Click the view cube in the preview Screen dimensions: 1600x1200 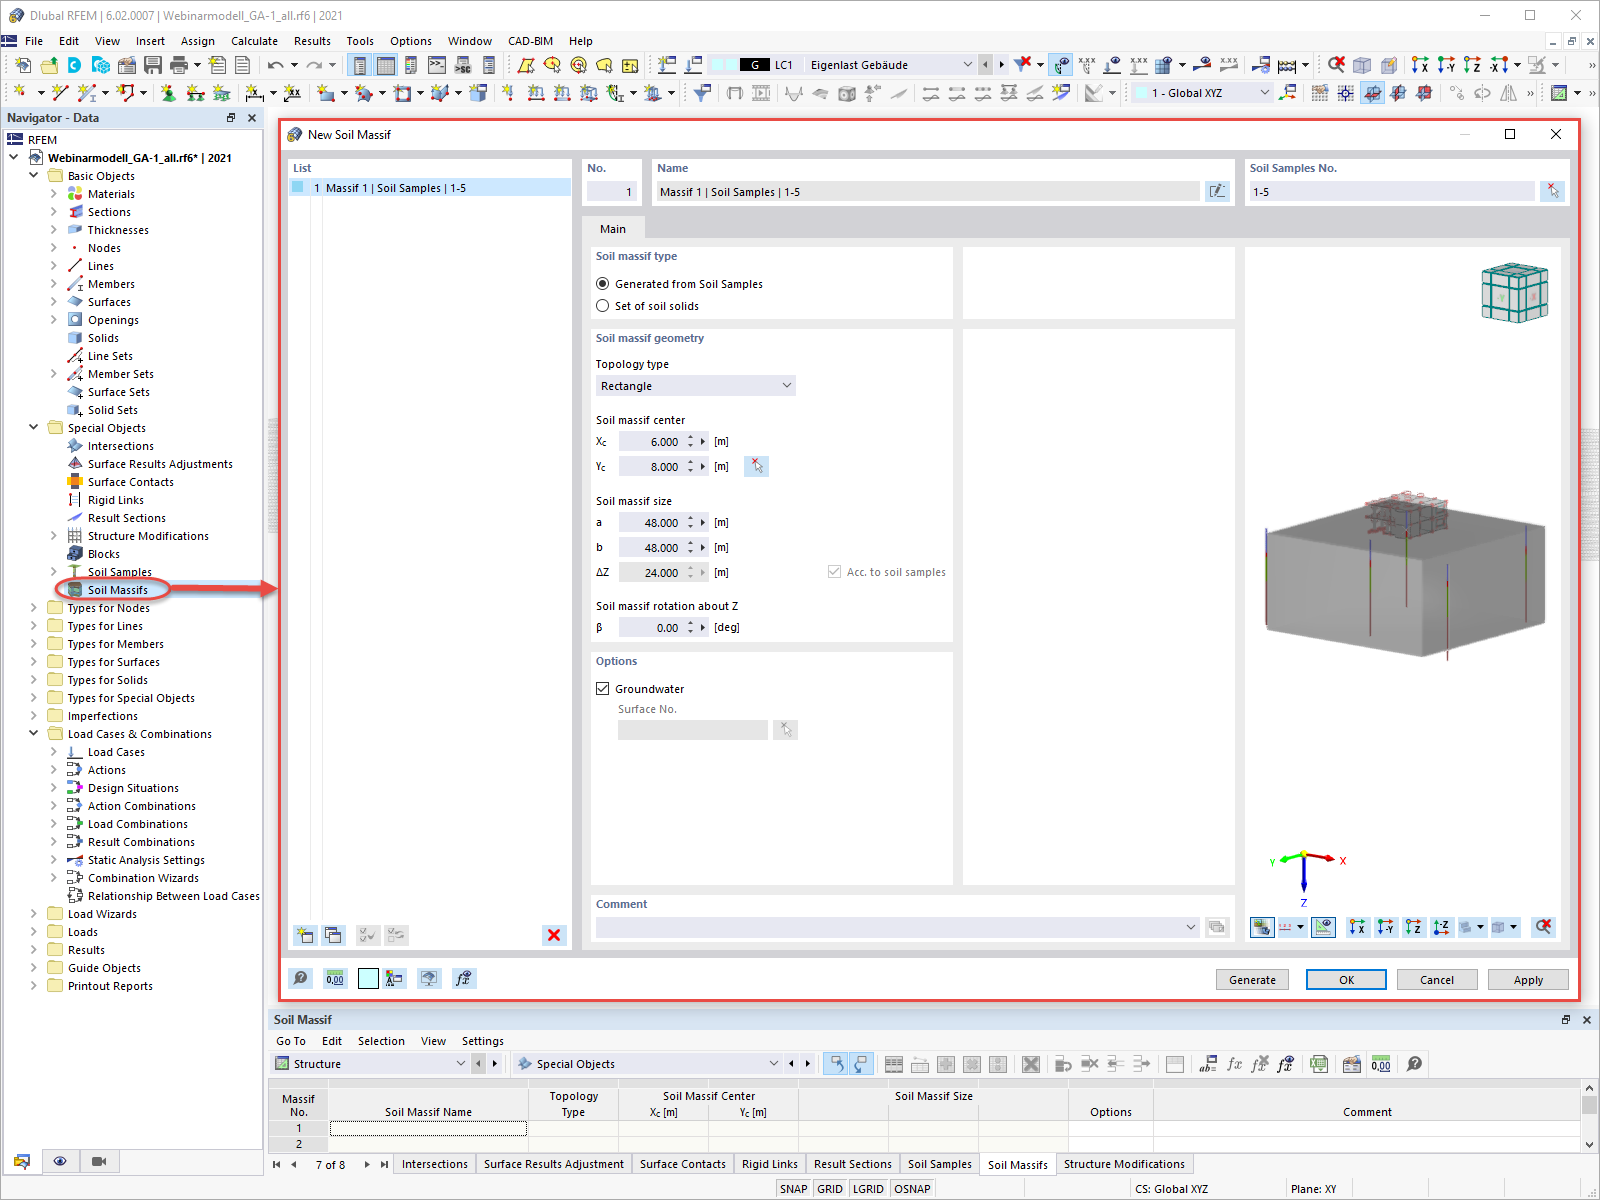(1515, 293)
